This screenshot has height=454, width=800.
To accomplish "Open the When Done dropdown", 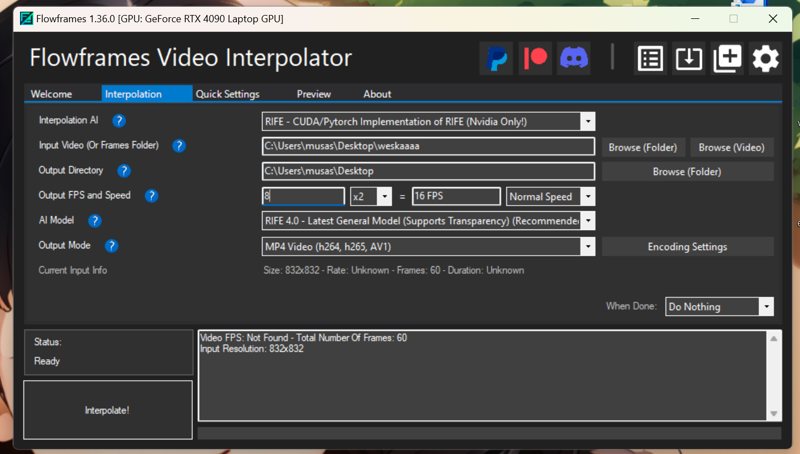I will (x=766, y=307).
